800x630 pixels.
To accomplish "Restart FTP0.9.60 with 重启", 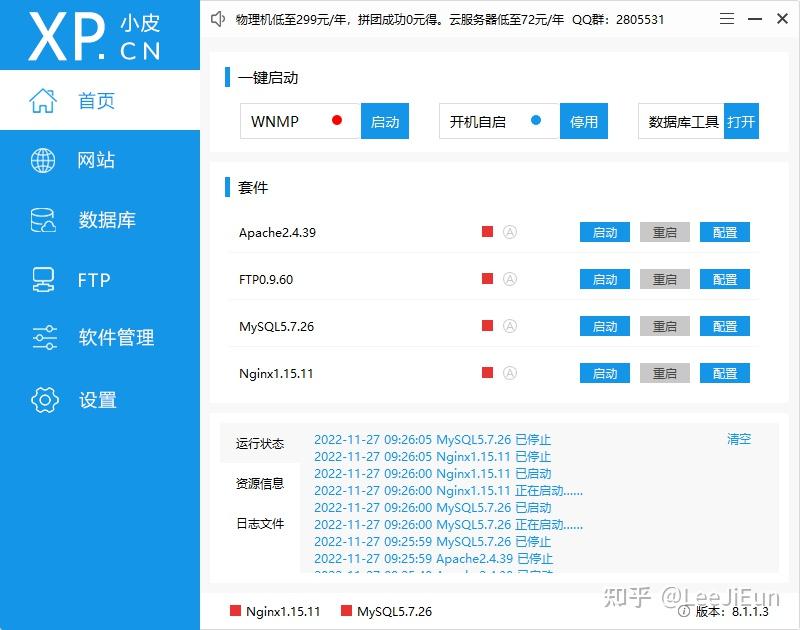I will click(x=665, y=279).
